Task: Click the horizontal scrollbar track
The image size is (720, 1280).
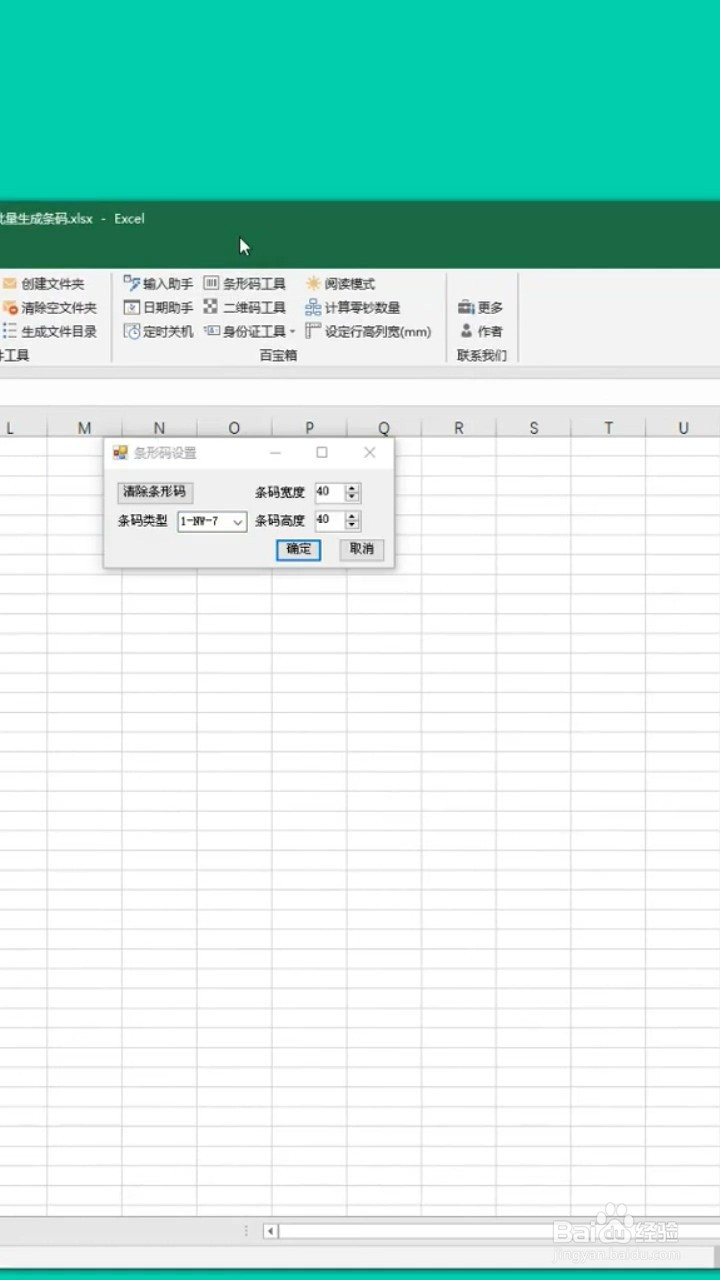Action: (x=499, y=1231)
